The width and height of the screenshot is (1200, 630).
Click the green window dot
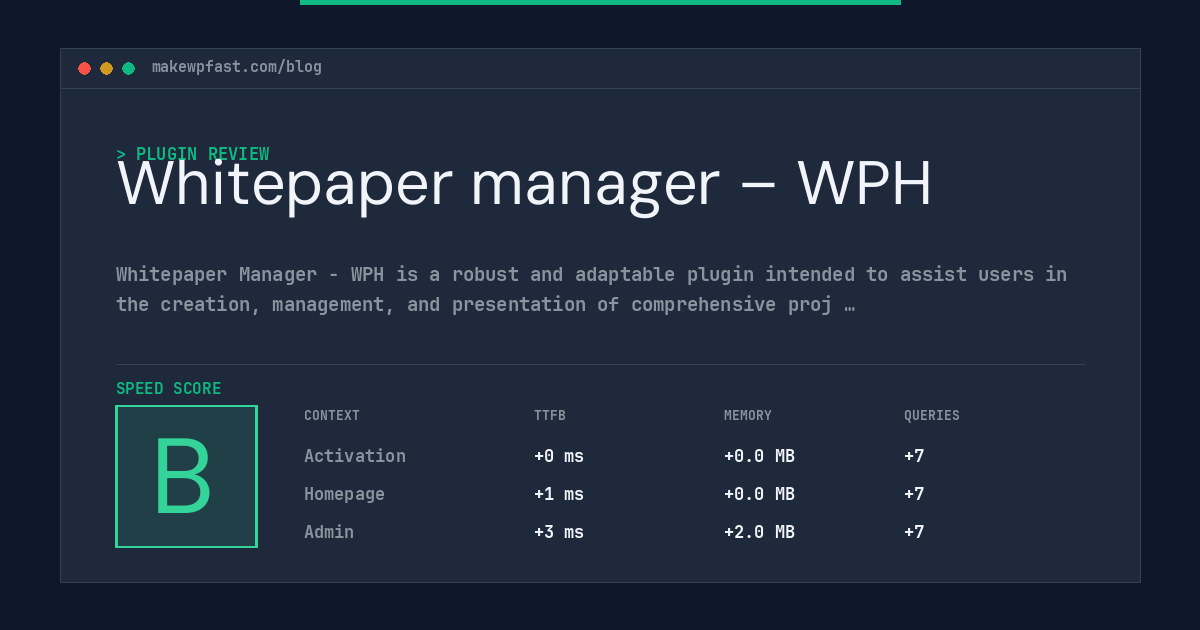128,68
